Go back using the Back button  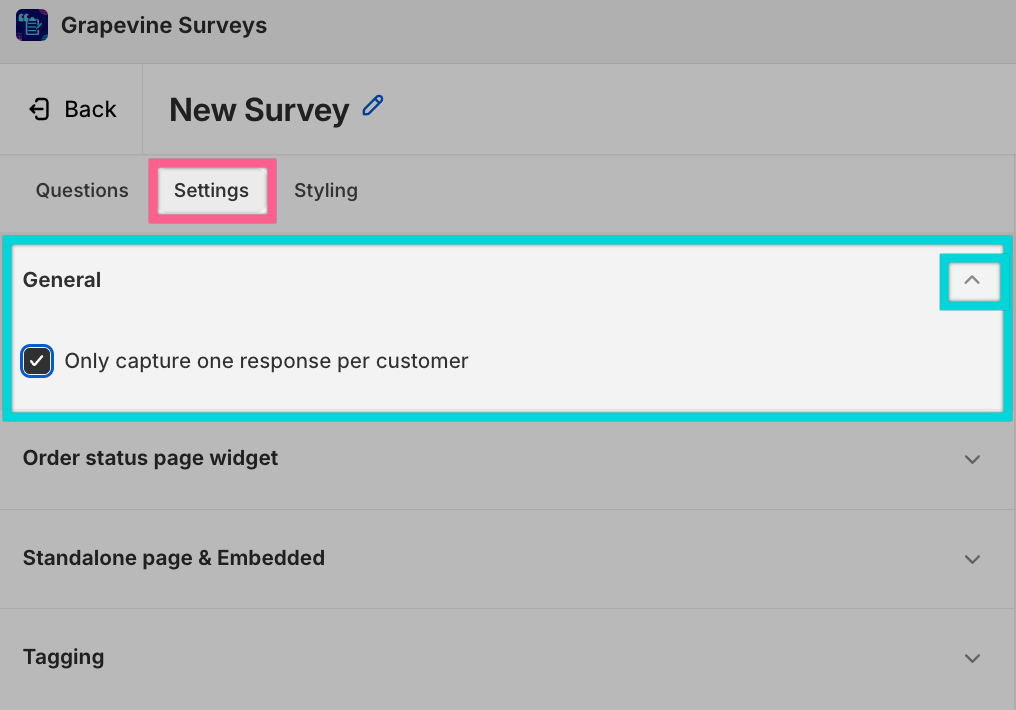pos(73,109)
